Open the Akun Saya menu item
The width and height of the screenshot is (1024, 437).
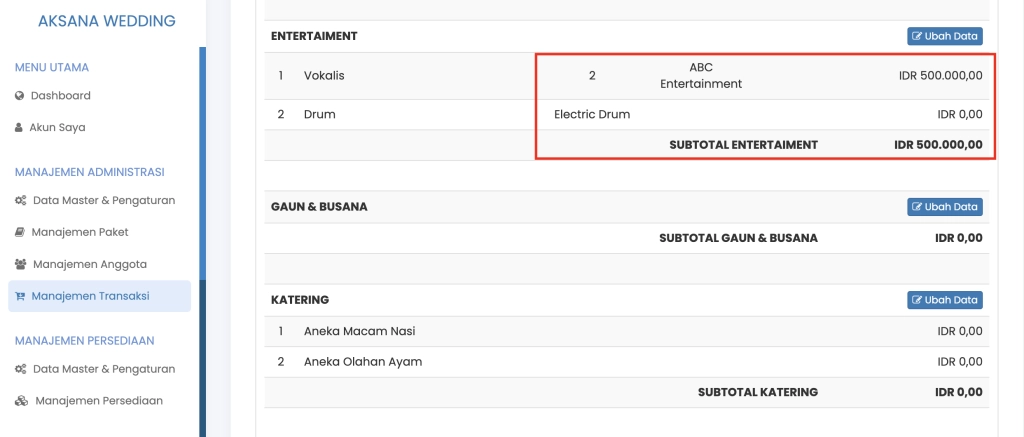(57, 128)
